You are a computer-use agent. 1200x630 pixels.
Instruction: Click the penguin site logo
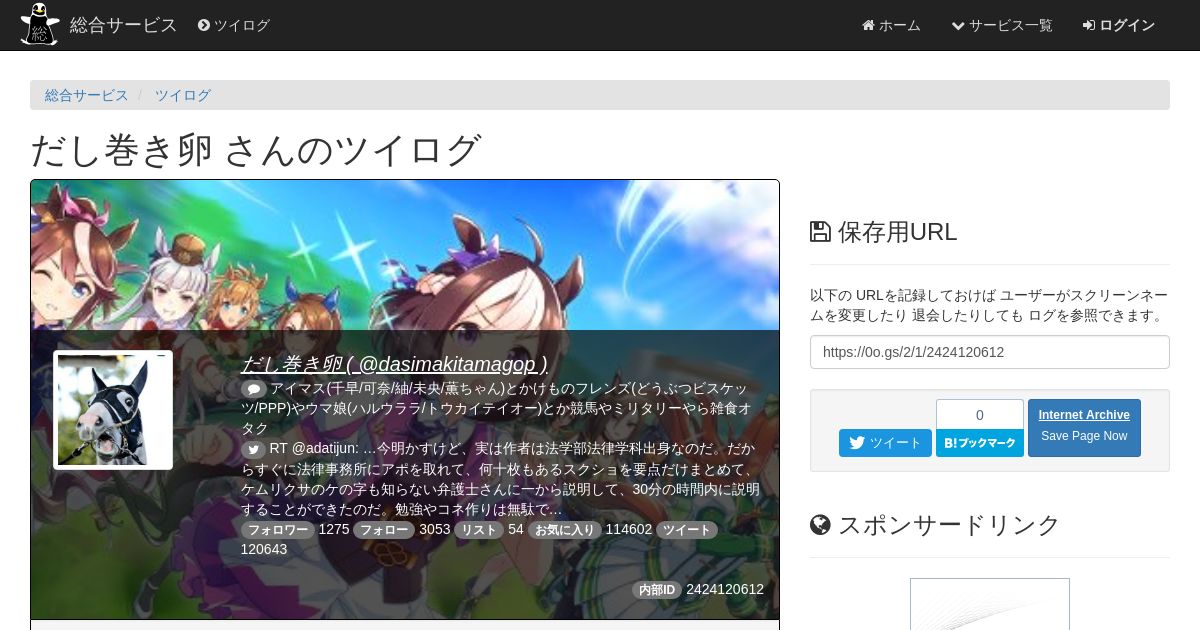click(x=40, y=25)
